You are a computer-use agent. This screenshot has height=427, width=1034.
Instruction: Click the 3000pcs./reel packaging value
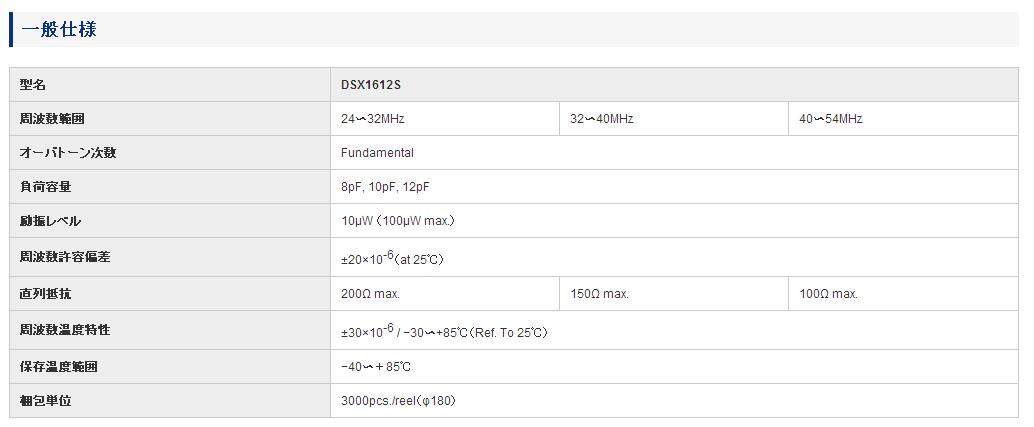point(399,401)
